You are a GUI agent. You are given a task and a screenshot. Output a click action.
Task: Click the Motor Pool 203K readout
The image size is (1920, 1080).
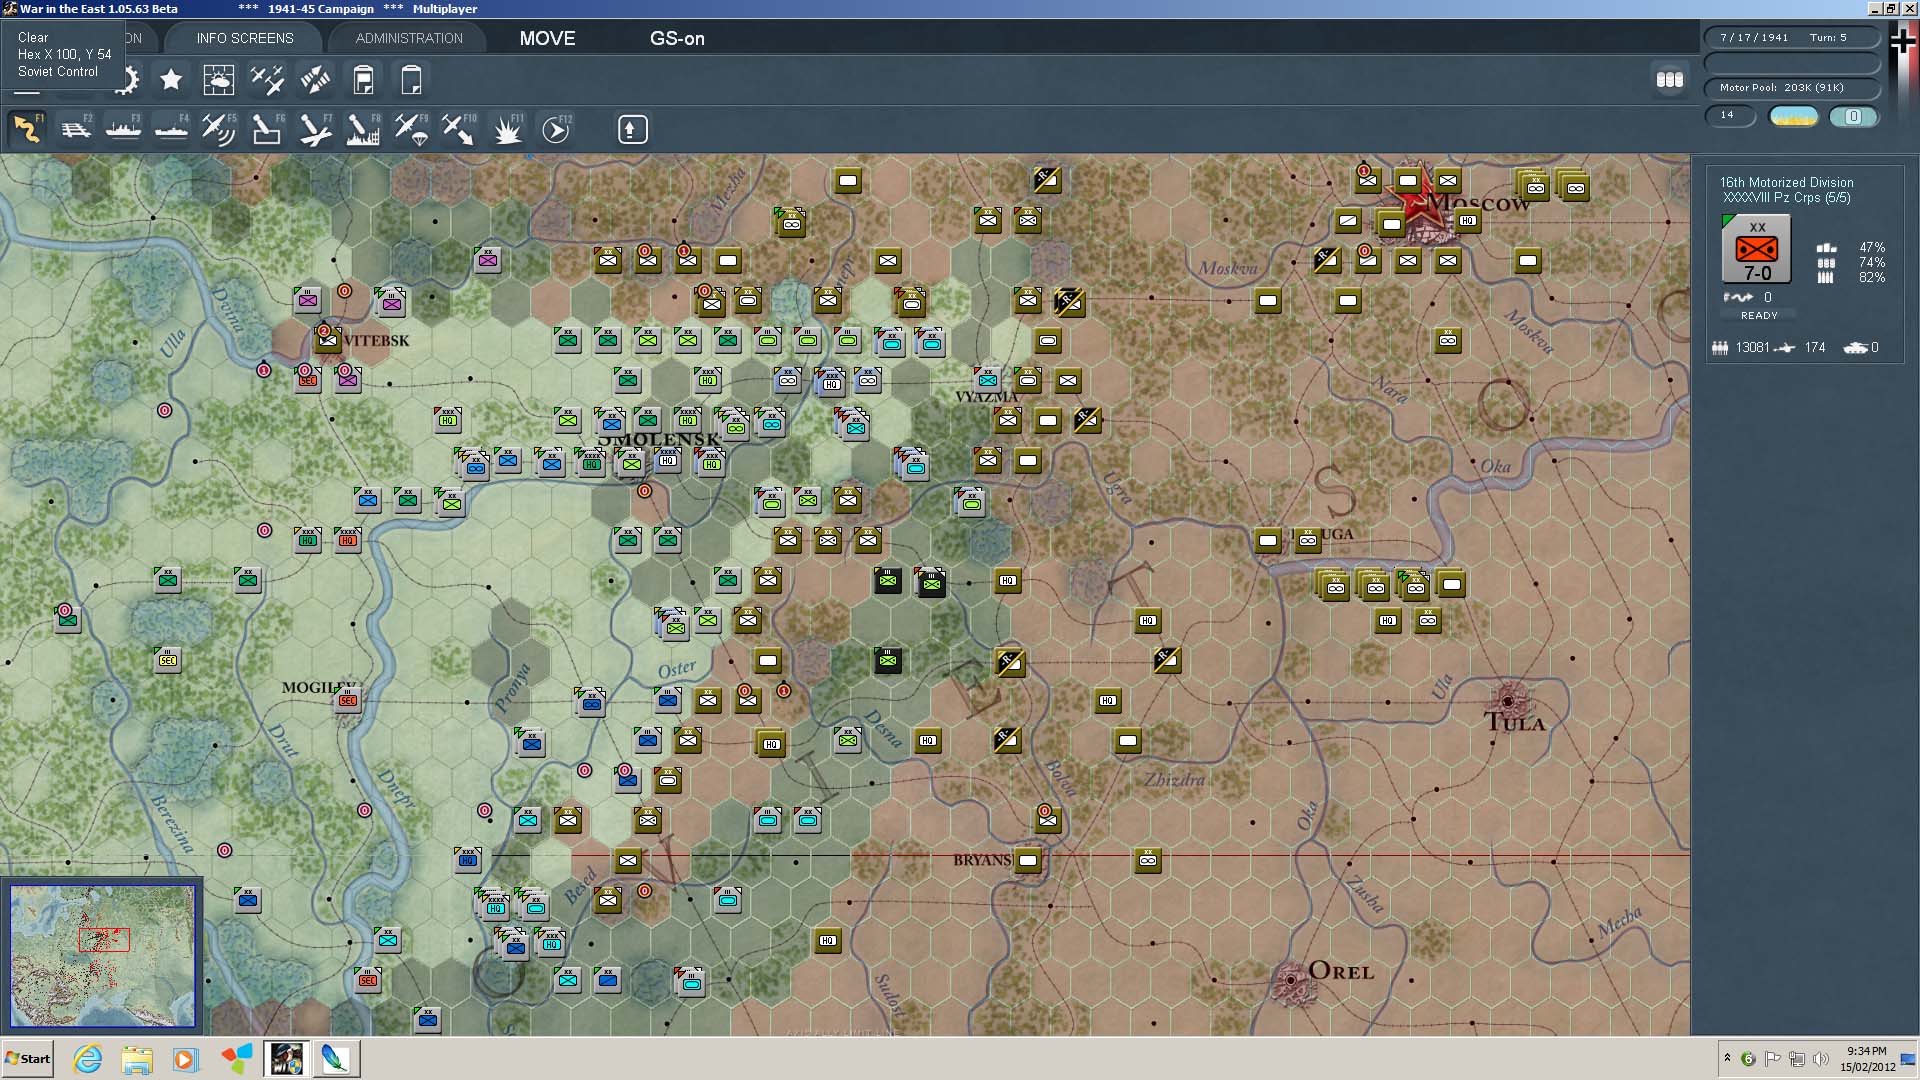click(x=1792, y=87)
